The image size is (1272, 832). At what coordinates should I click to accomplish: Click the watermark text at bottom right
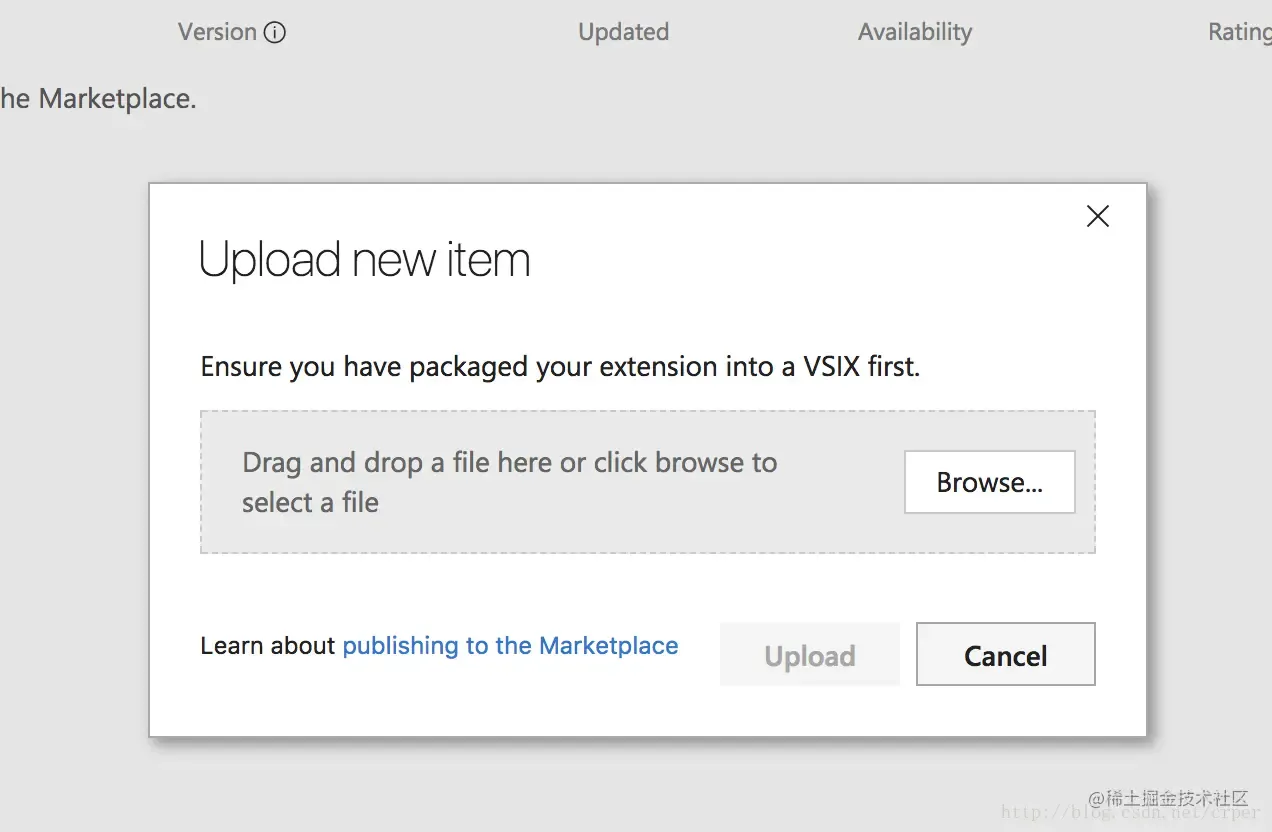1168,799
